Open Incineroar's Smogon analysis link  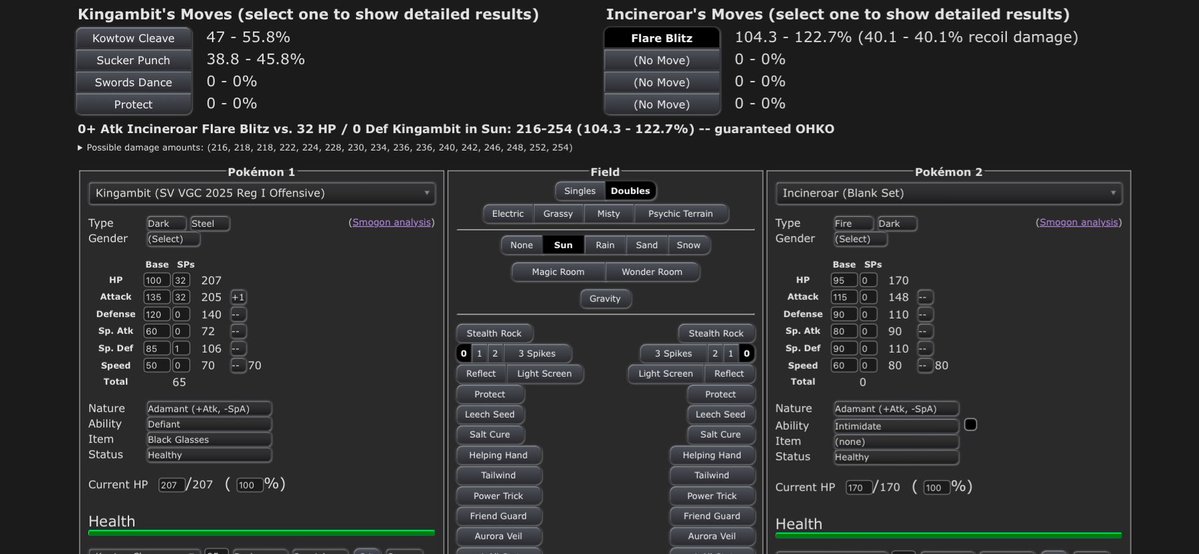click(x=1079, y=223)
